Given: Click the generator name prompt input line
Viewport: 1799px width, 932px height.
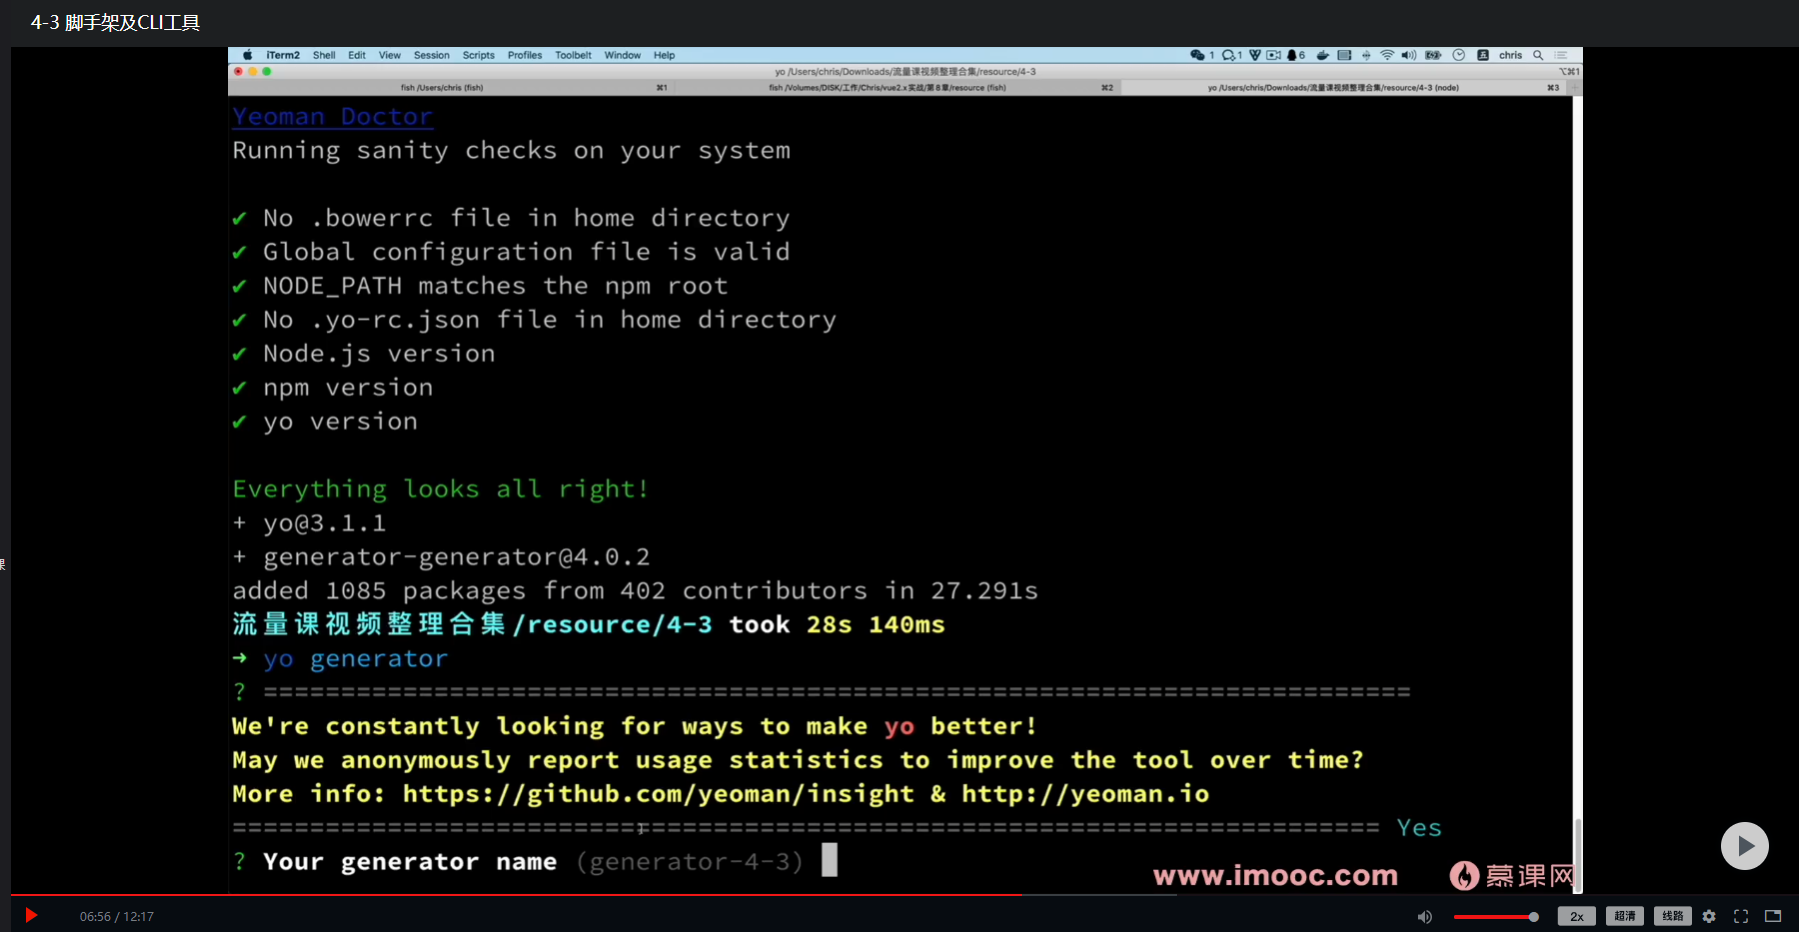Looking at the screenshot, I should pos(535,861).
